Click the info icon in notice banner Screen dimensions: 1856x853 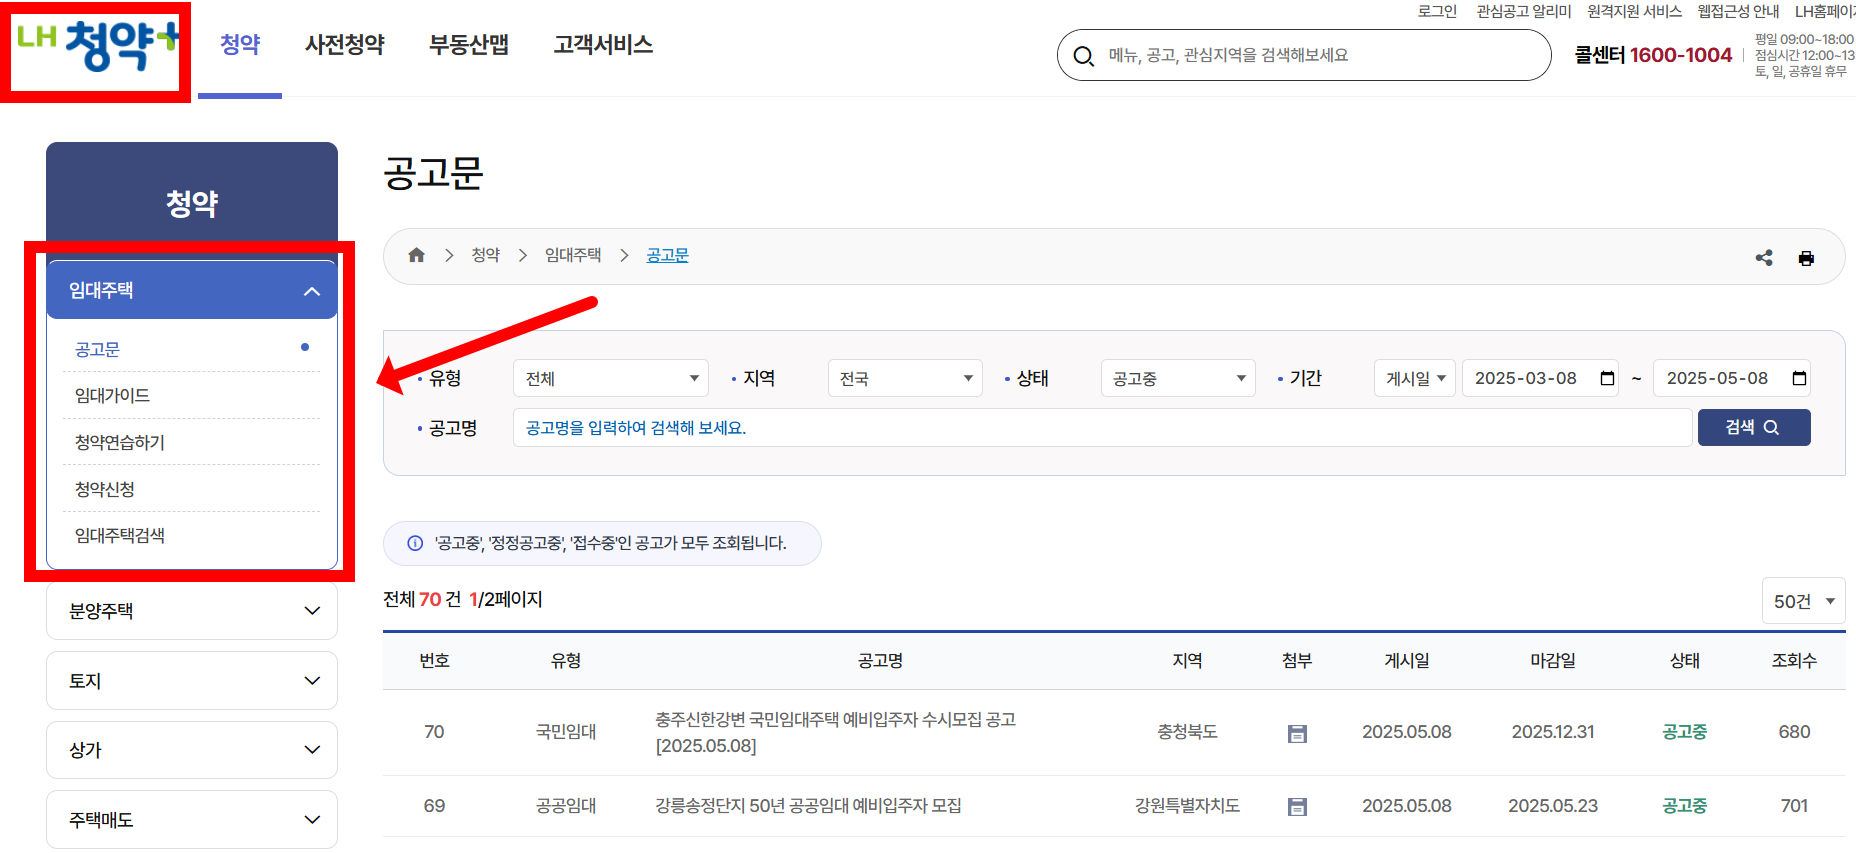[415, 543]
